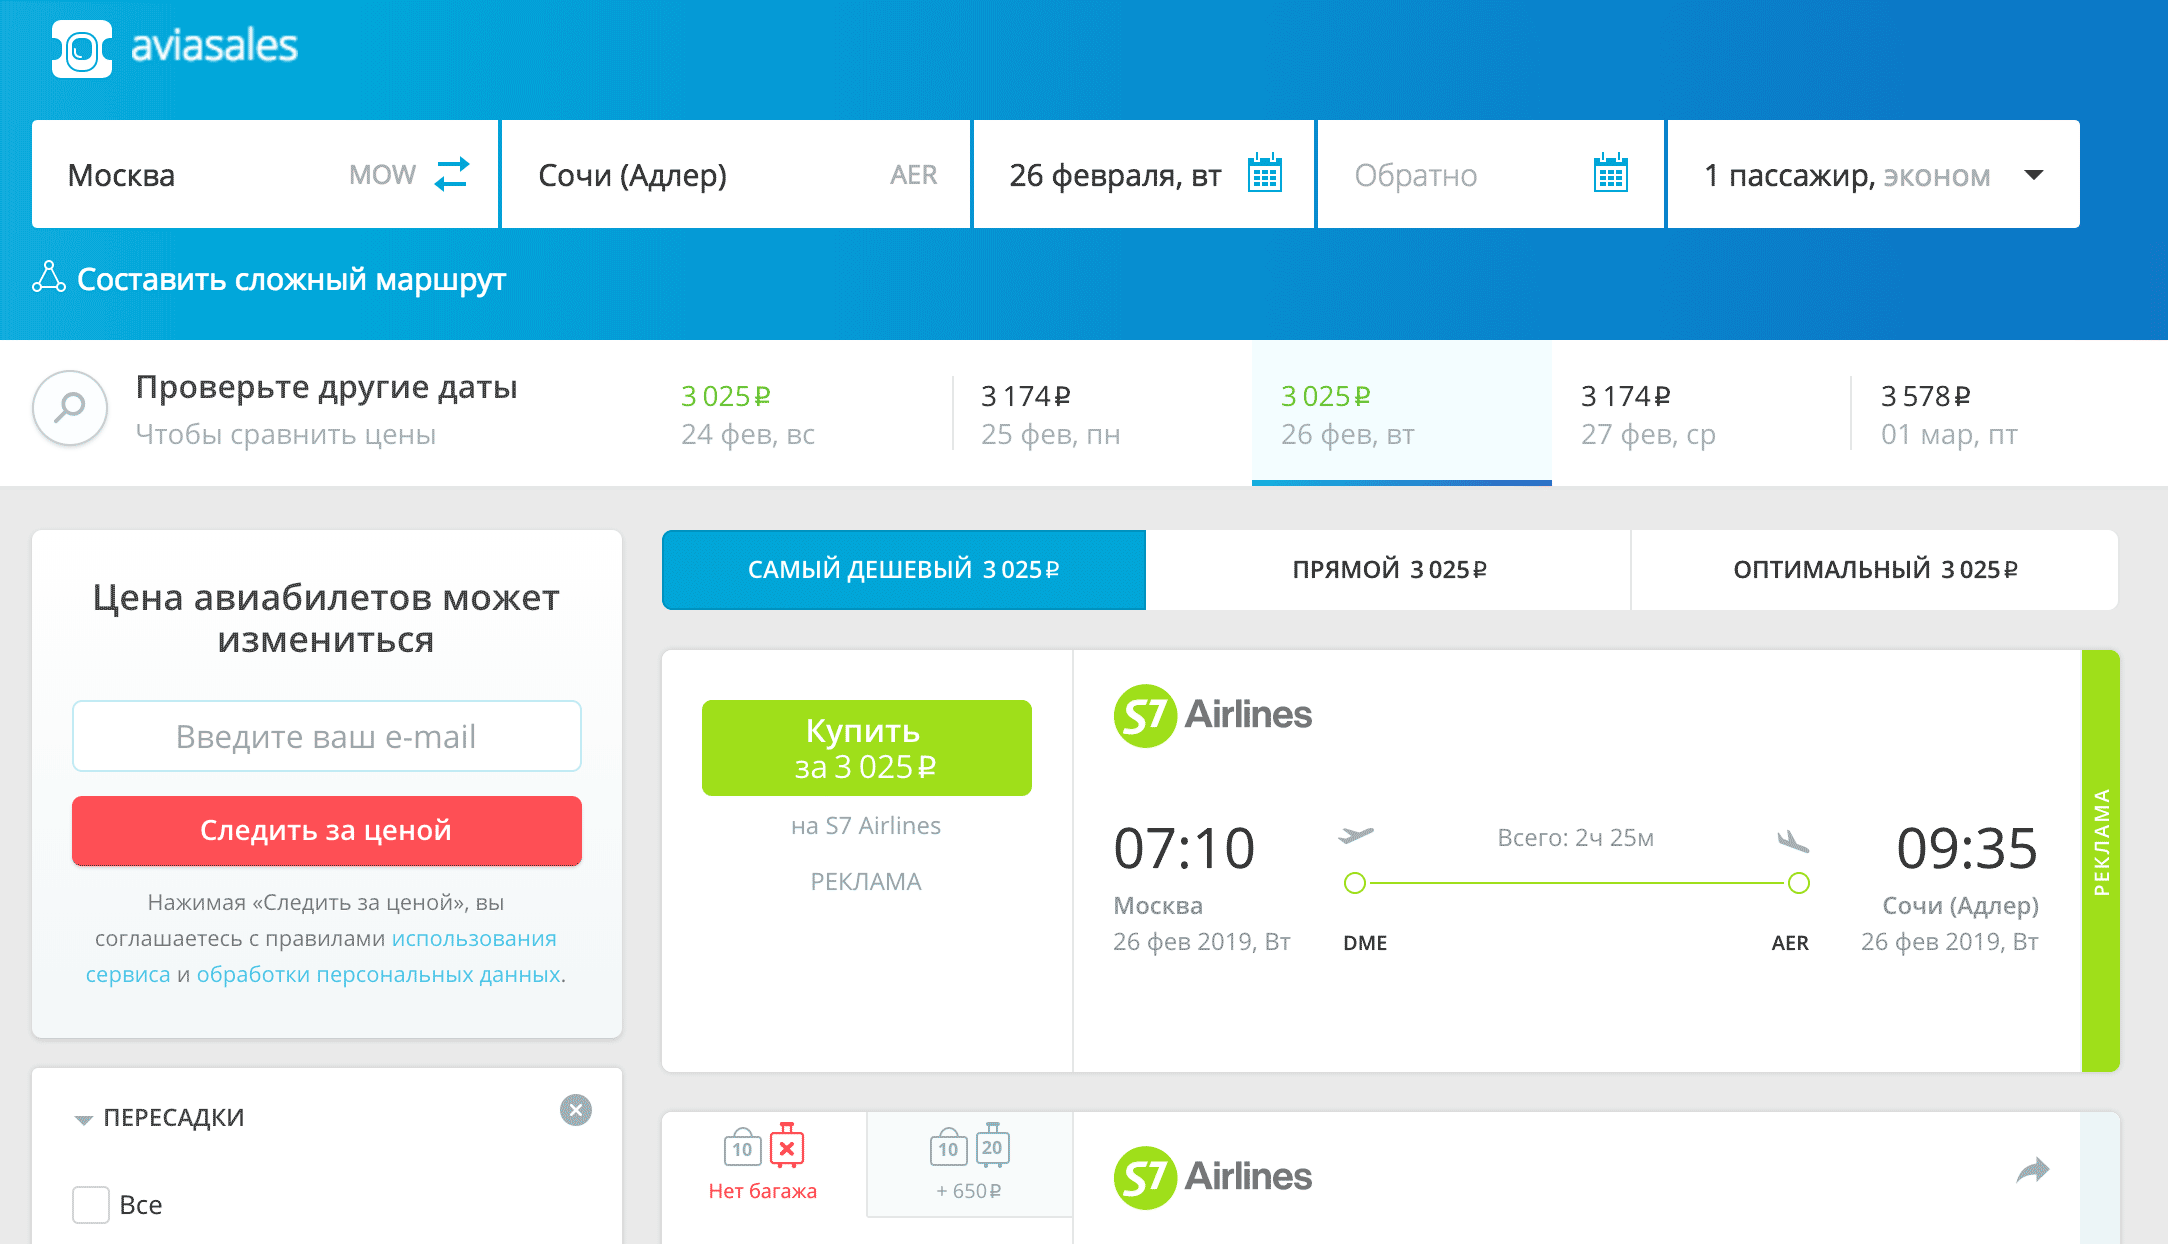This screenshot has width=2168, height=1244.
Task: Edit the destination field Сочи (Адлер)
Action: pyautogui.click(x=736, y=174)
